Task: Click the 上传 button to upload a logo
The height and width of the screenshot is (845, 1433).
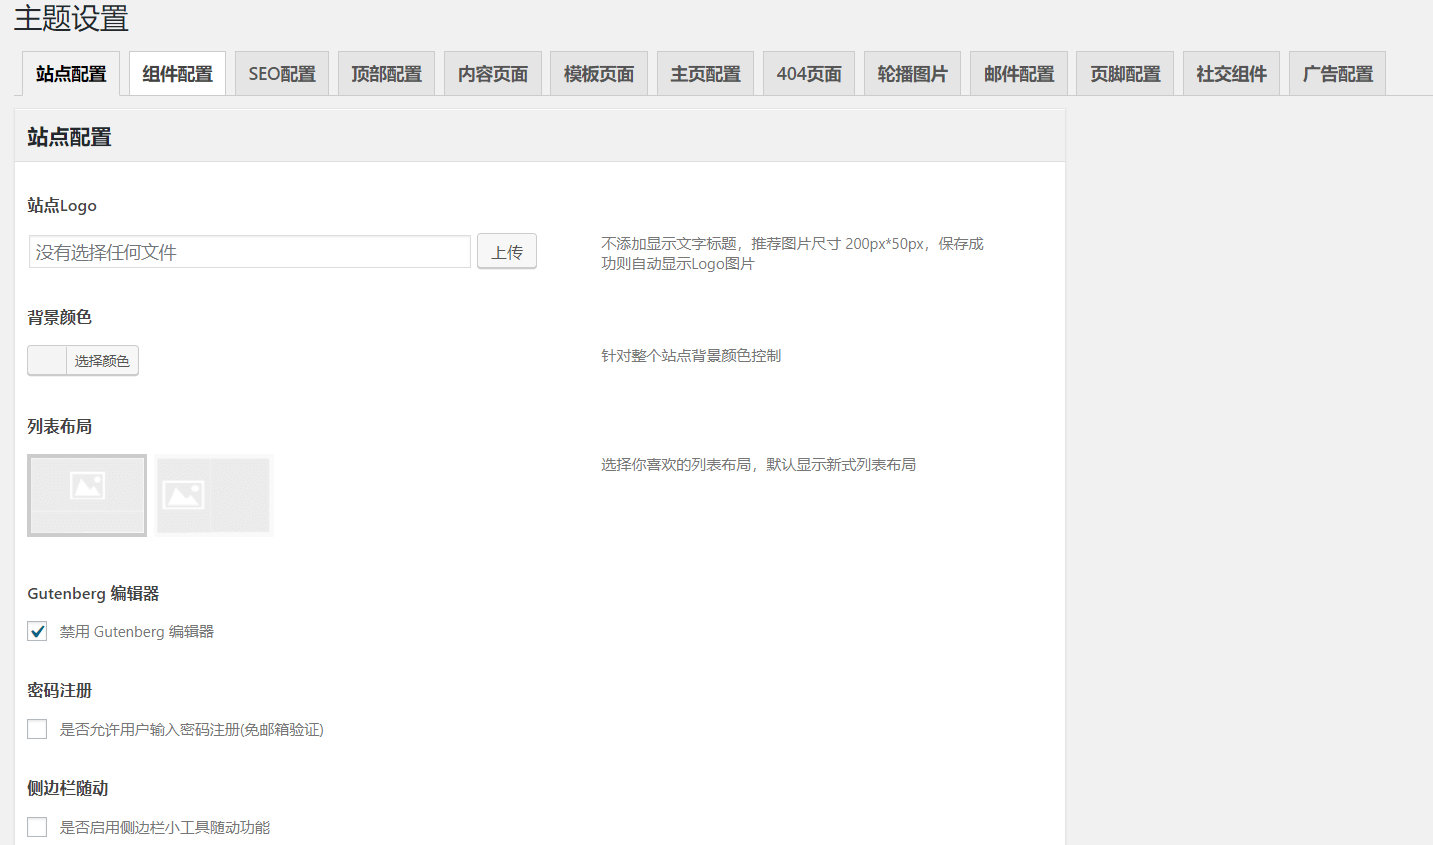Action: pyautogui.click(x=507, y=251)
